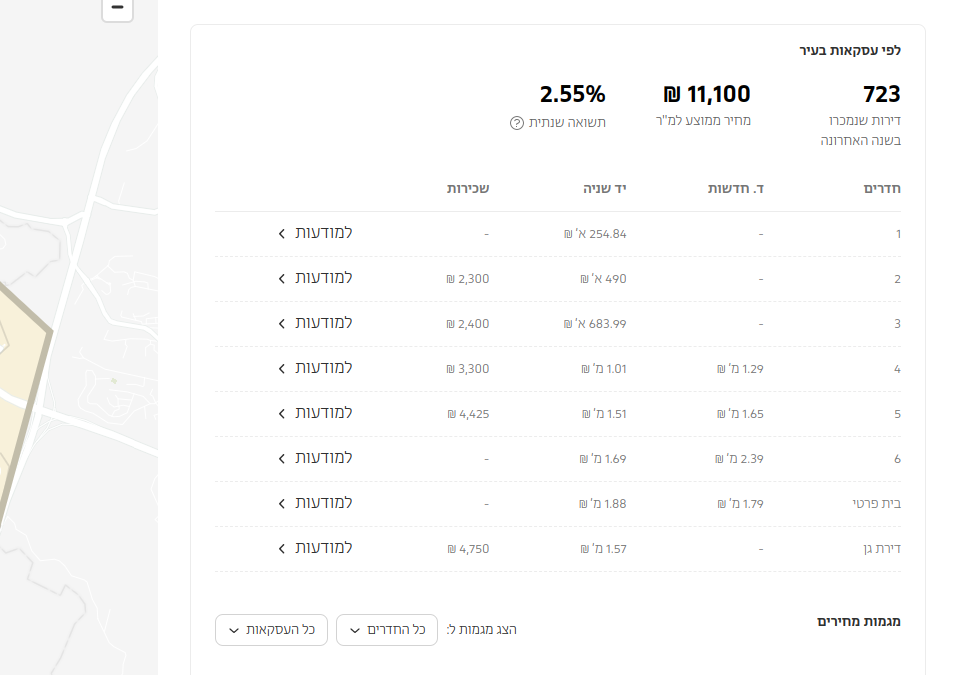
Task: Click the new apartments column header
Action: (x=737, y=188)
